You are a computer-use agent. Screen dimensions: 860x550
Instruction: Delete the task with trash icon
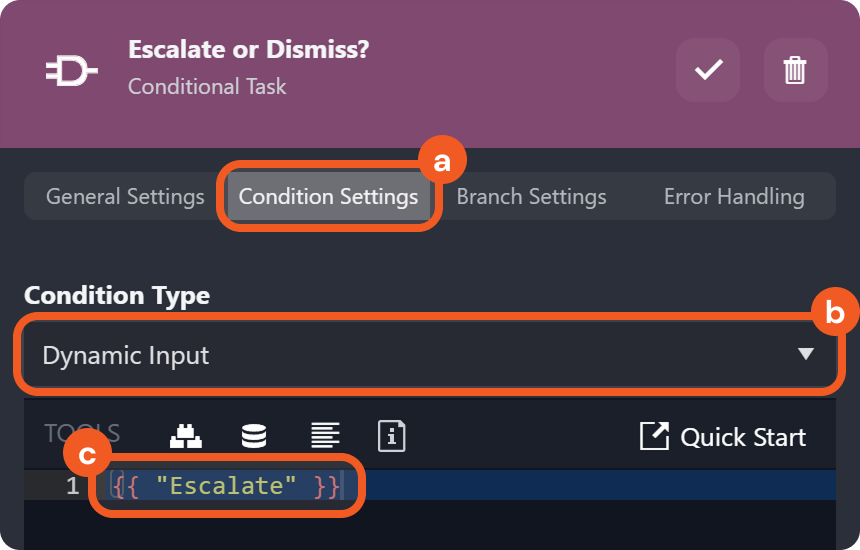(795, 70)
